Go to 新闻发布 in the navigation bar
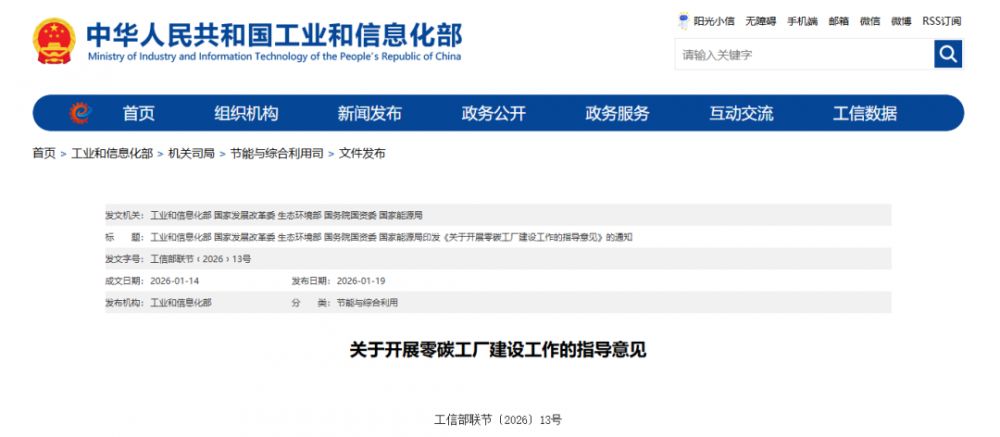 click(x=369, y=114)
